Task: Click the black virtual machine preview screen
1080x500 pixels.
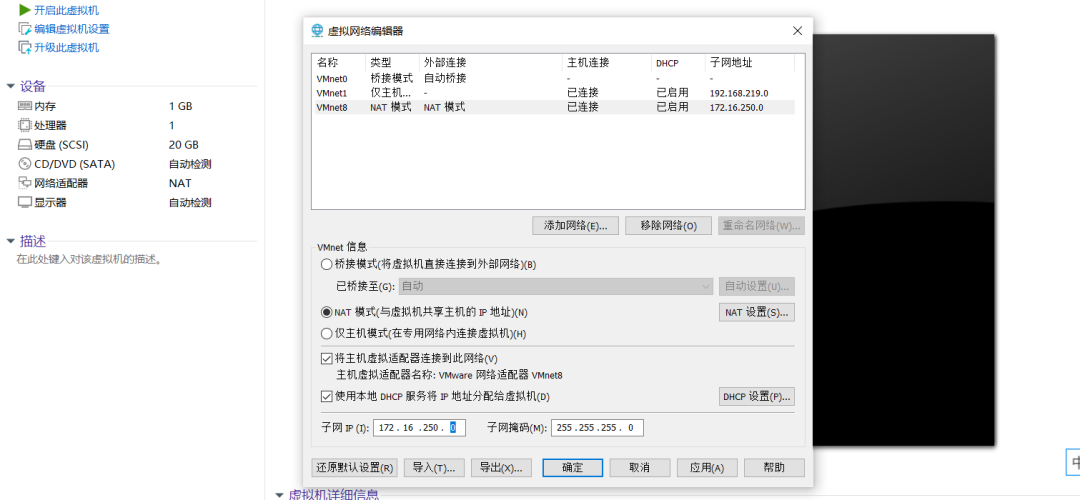Action: [904, 240]
